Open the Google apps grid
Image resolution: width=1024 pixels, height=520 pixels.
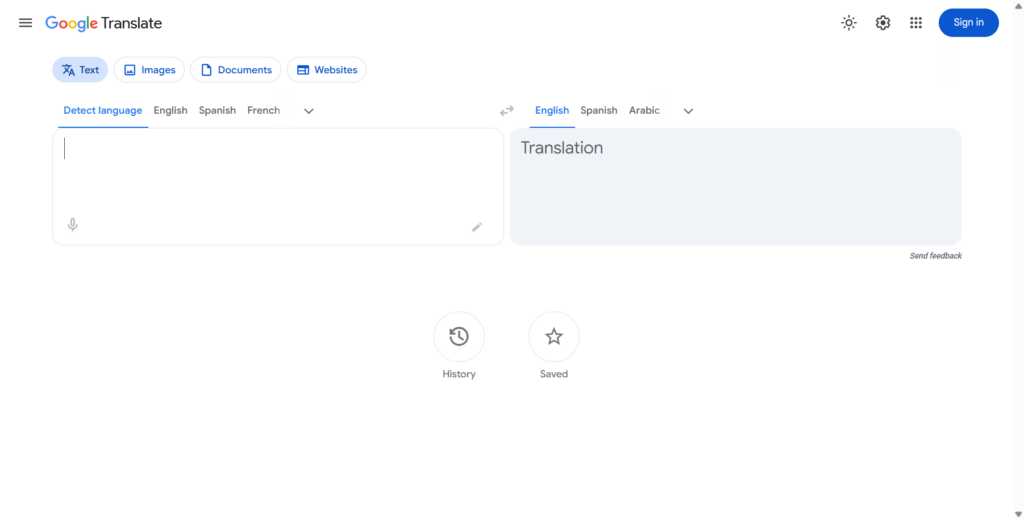(916, 23)
